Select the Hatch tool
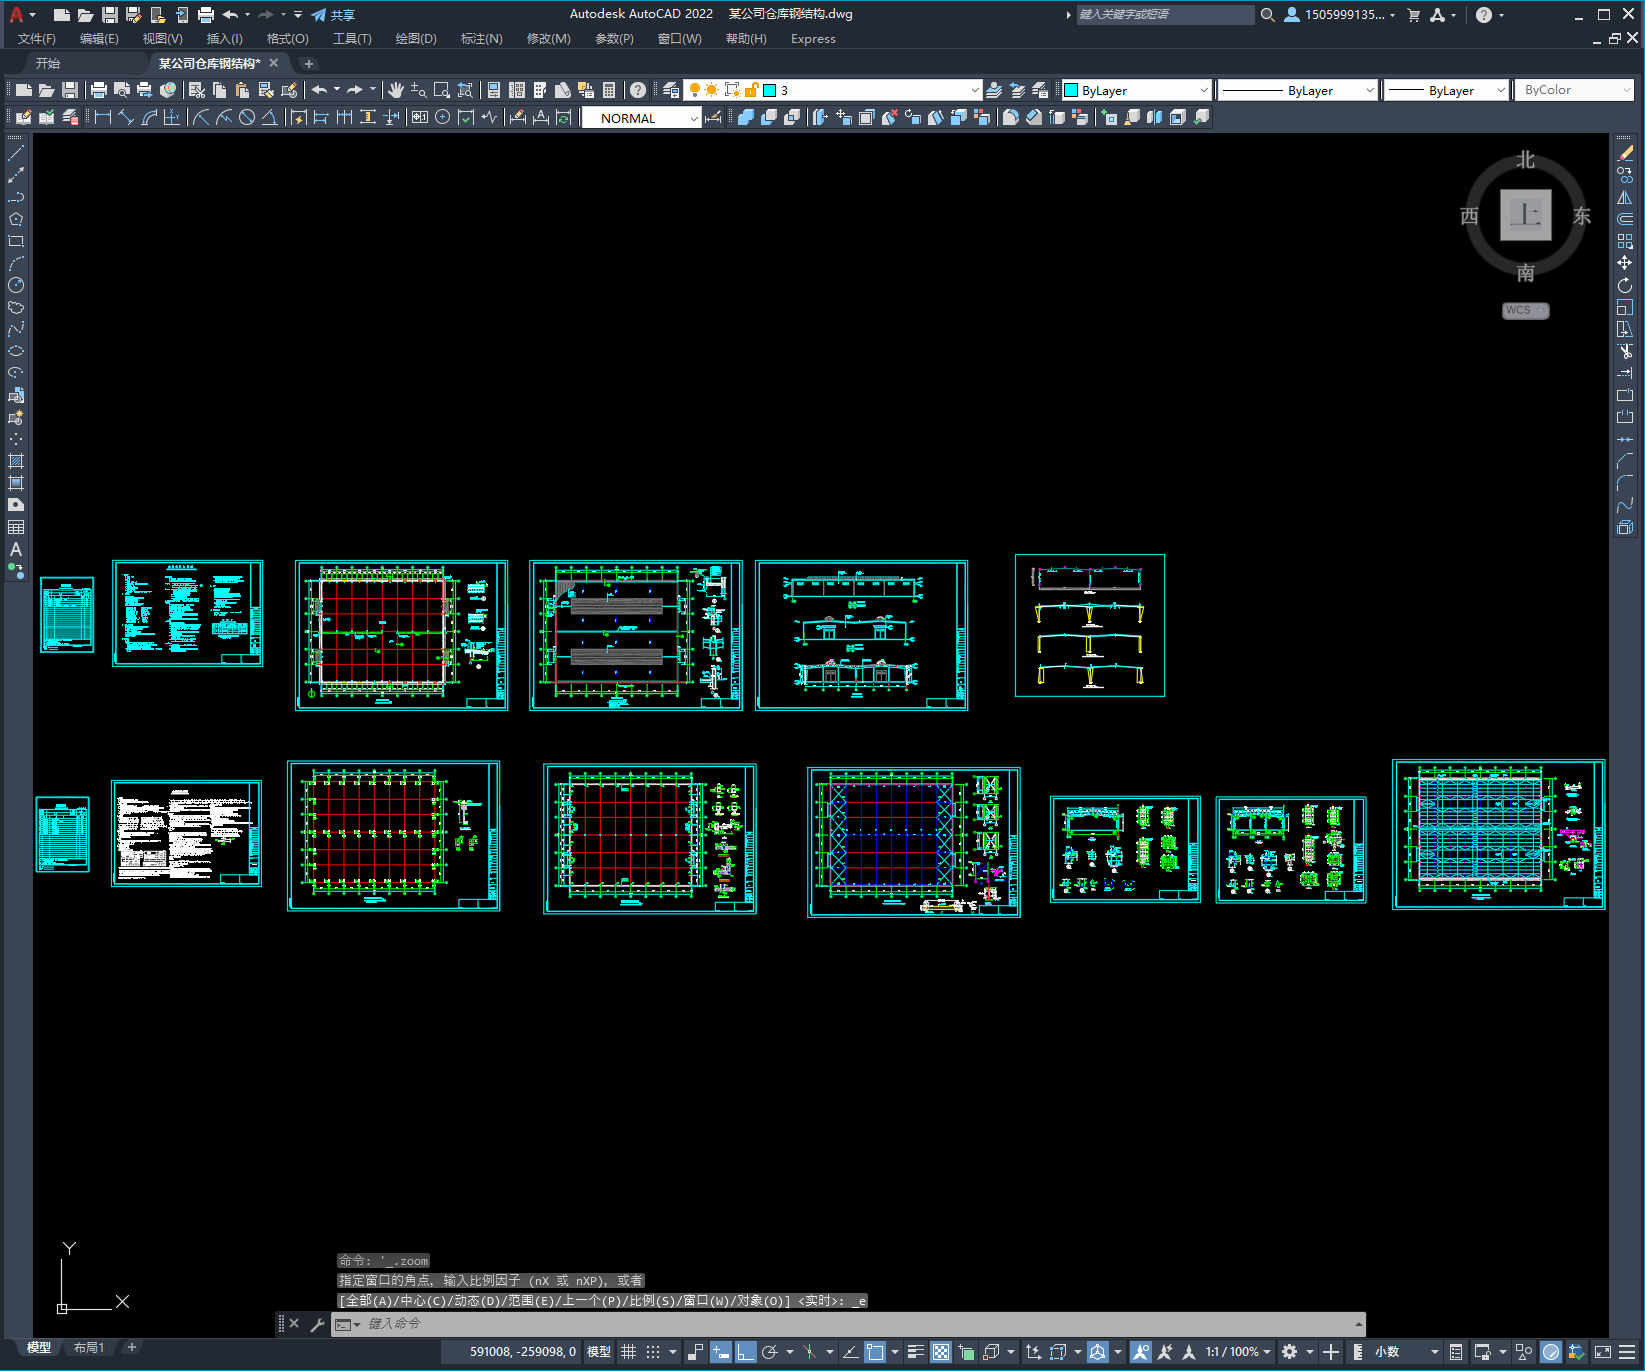This screenshot has height=1371, width=1645. coord(16,461)
